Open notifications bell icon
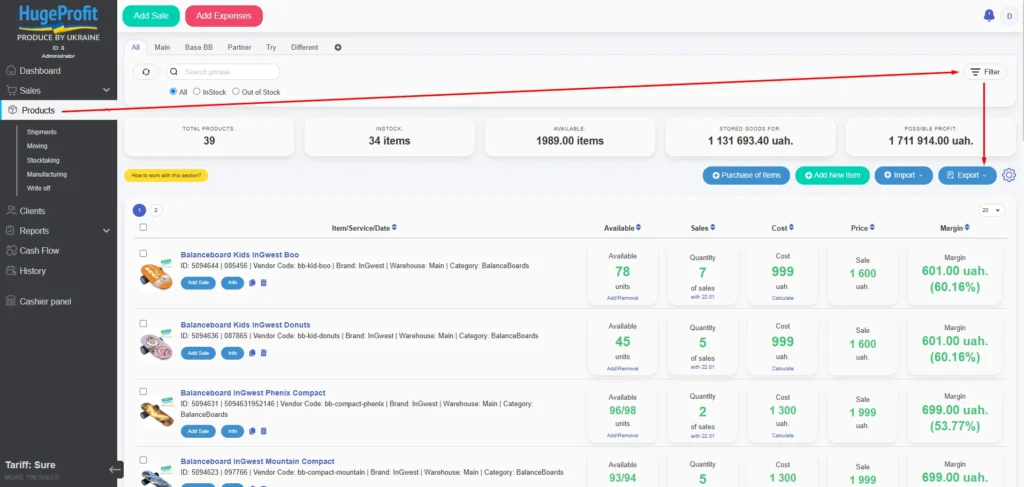This screenshot has height=487, width=1024. click(989, 15)
